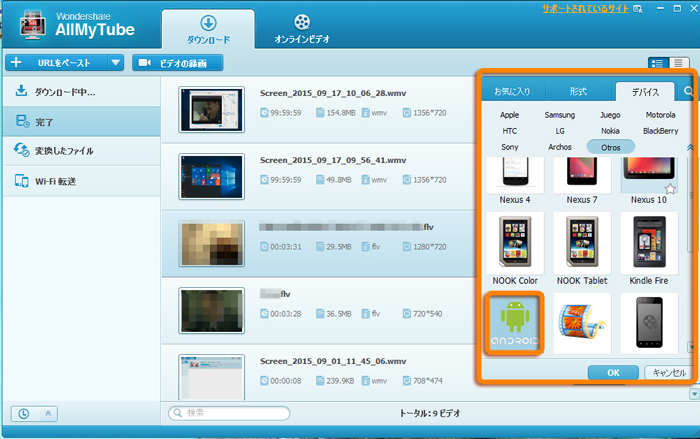Image resolution: width=700 pixels, height=439 pixels.
Task: Select the Nokia device category
Action: click(x=610, y=131)
